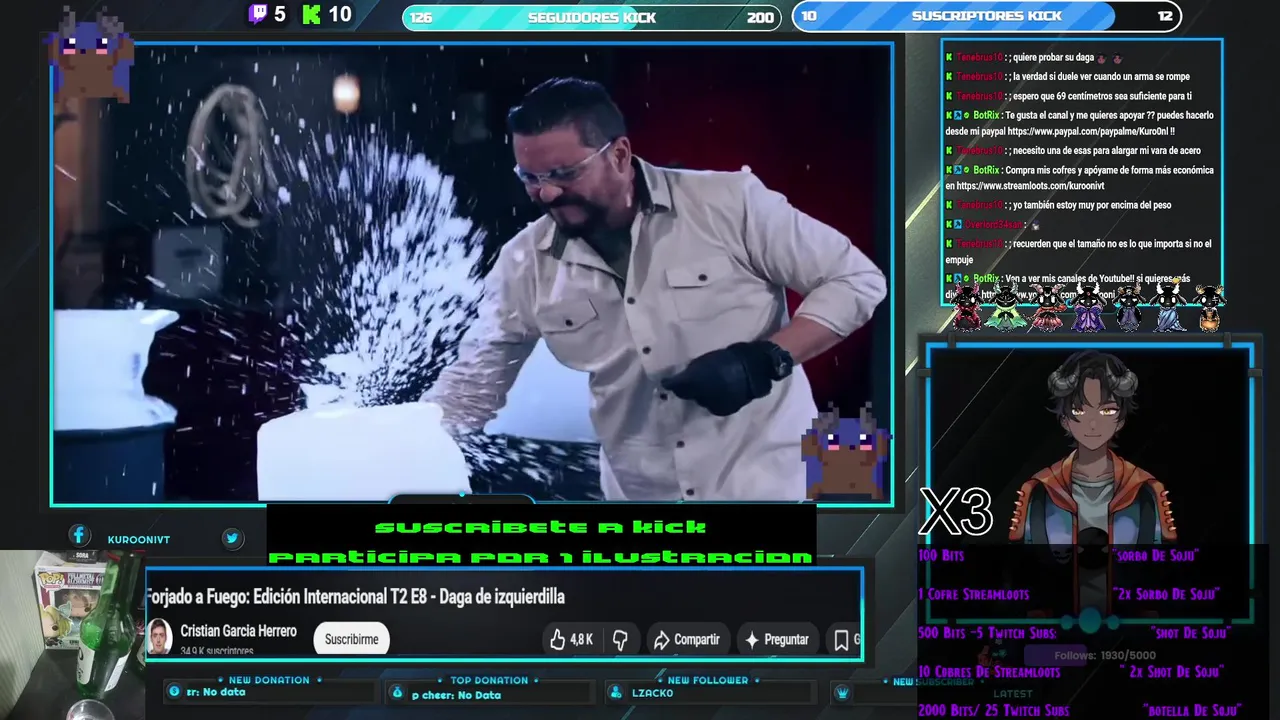Click the '2000 Bits/ 25 Twitch Subs' line
Screen dimensions: 1280x720
point(993,711)
